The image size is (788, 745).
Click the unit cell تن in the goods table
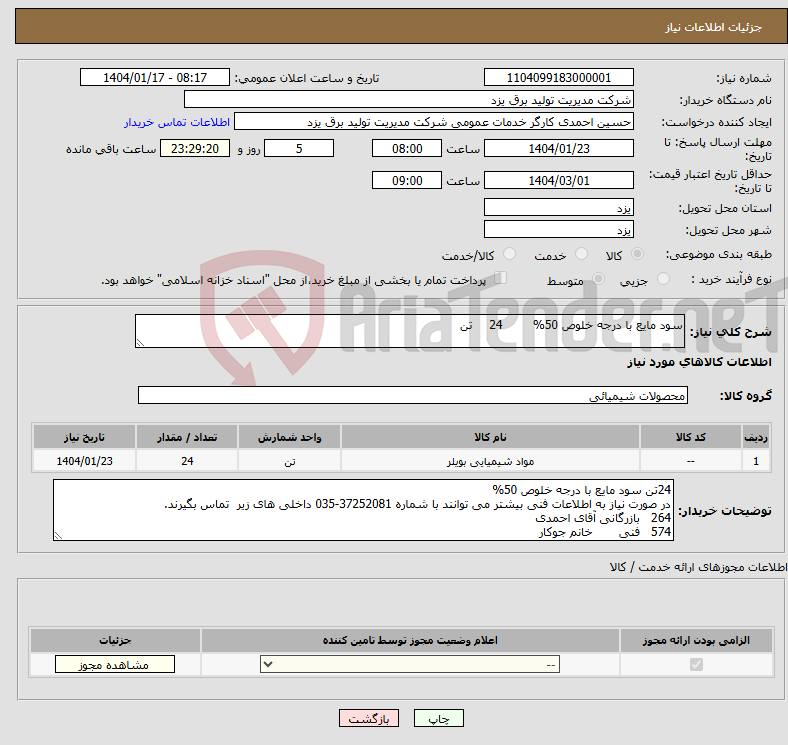289,461
